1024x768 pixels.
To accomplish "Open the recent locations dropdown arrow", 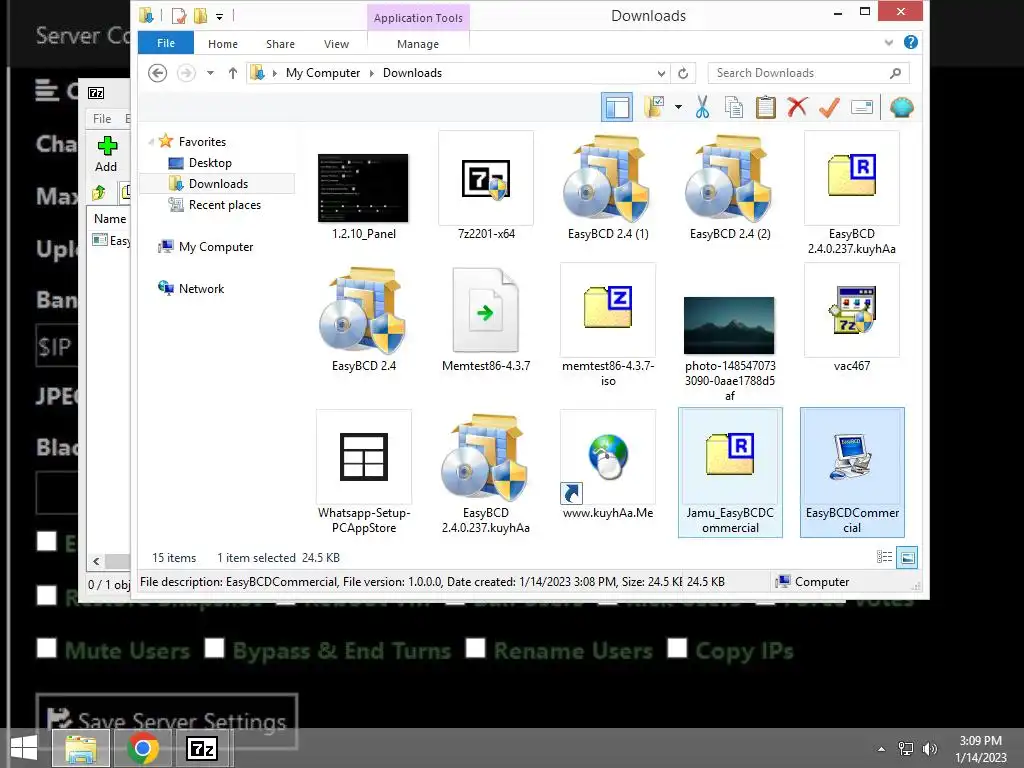I will [x=210, y=73].
